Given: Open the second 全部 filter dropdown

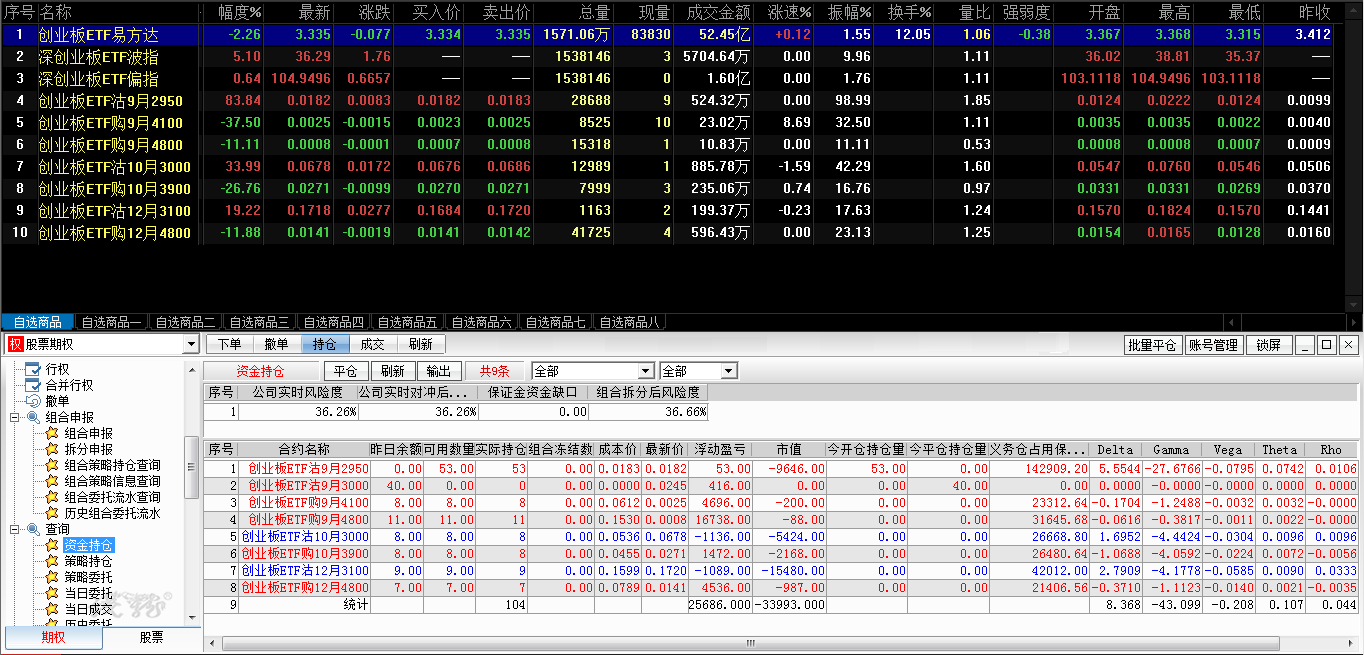Looking at the screenshot, I should (x=729, y=371).
